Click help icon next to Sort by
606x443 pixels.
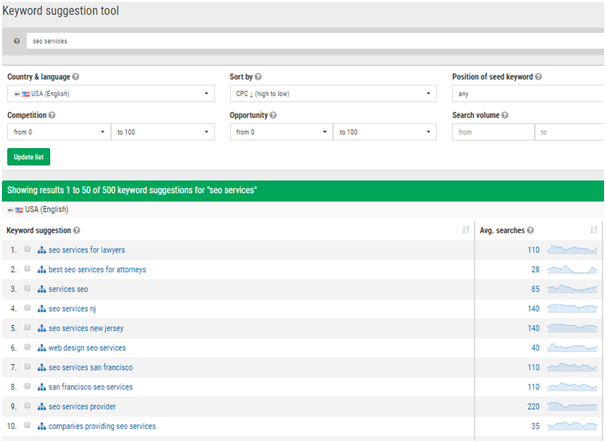tap(258, 77)
